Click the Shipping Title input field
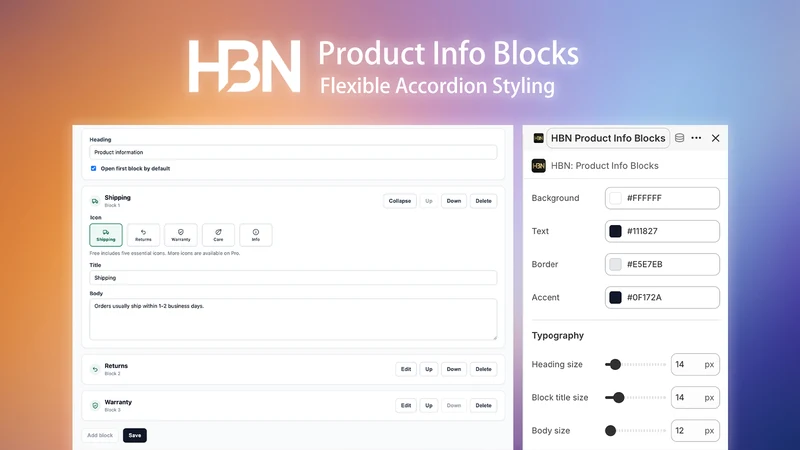 293,278
